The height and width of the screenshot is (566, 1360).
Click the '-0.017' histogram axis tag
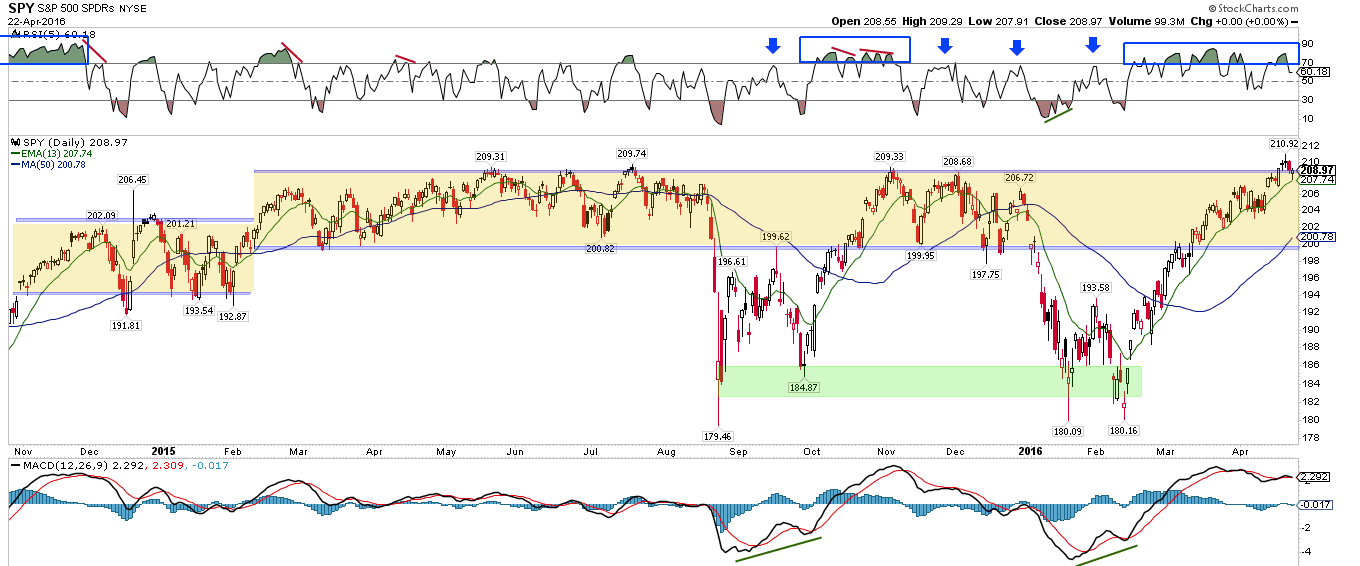click(1317, 505)
